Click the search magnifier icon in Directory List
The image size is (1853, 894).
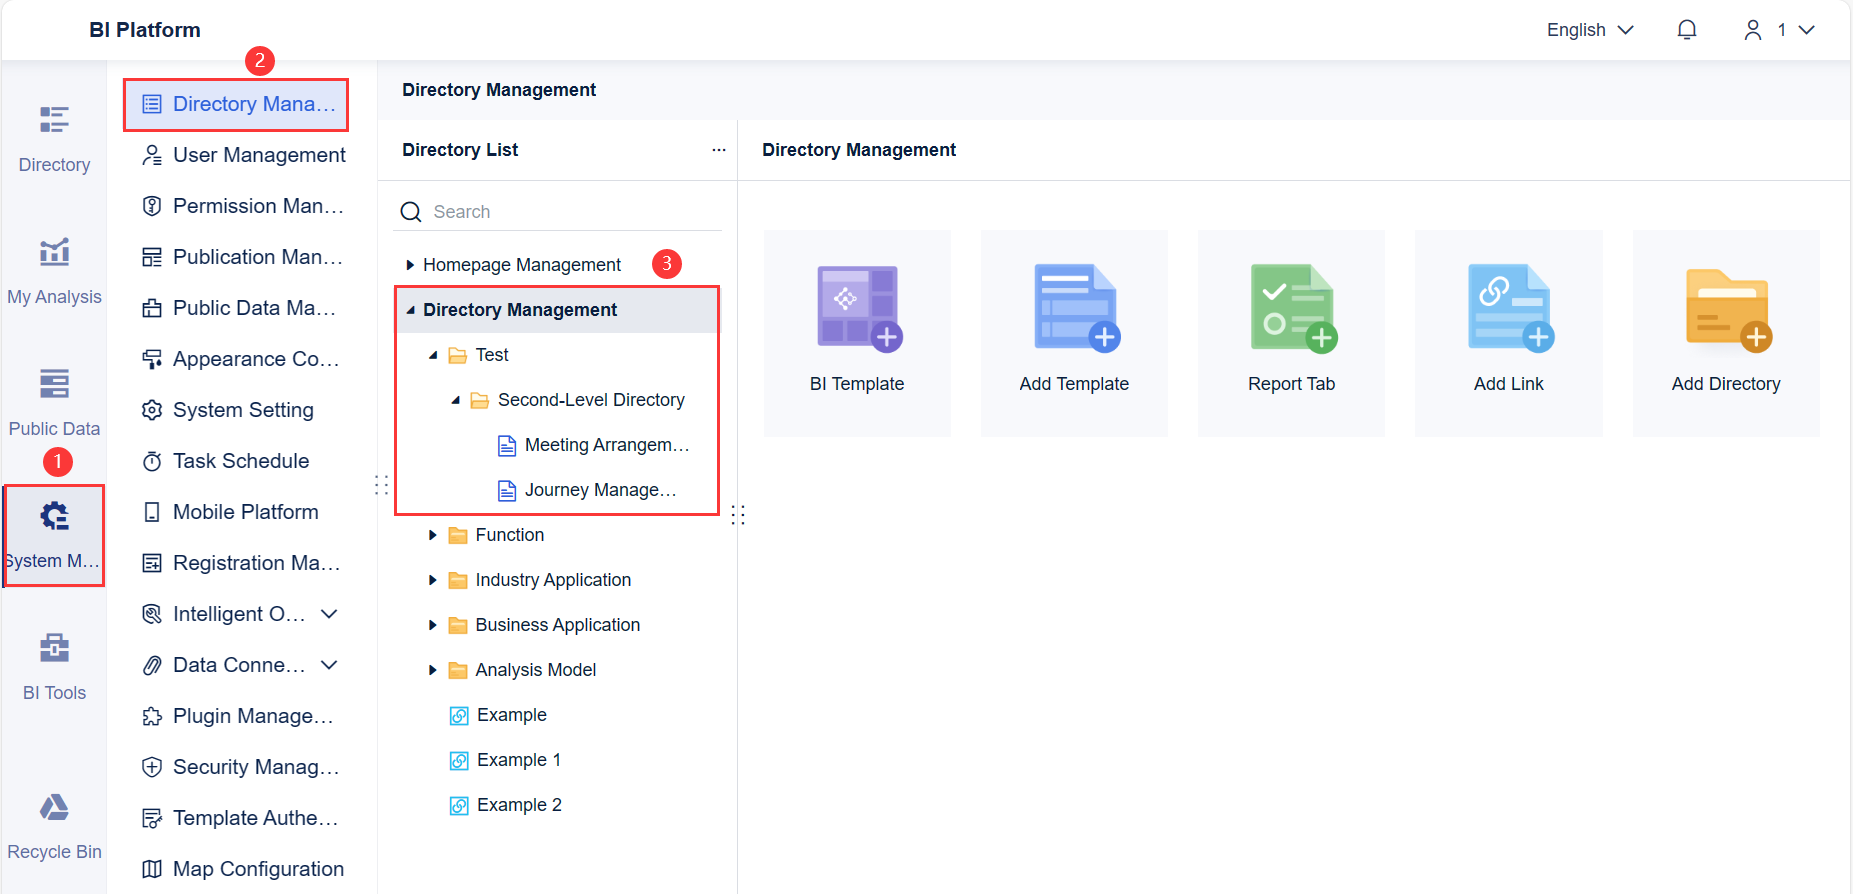[411, 212]
